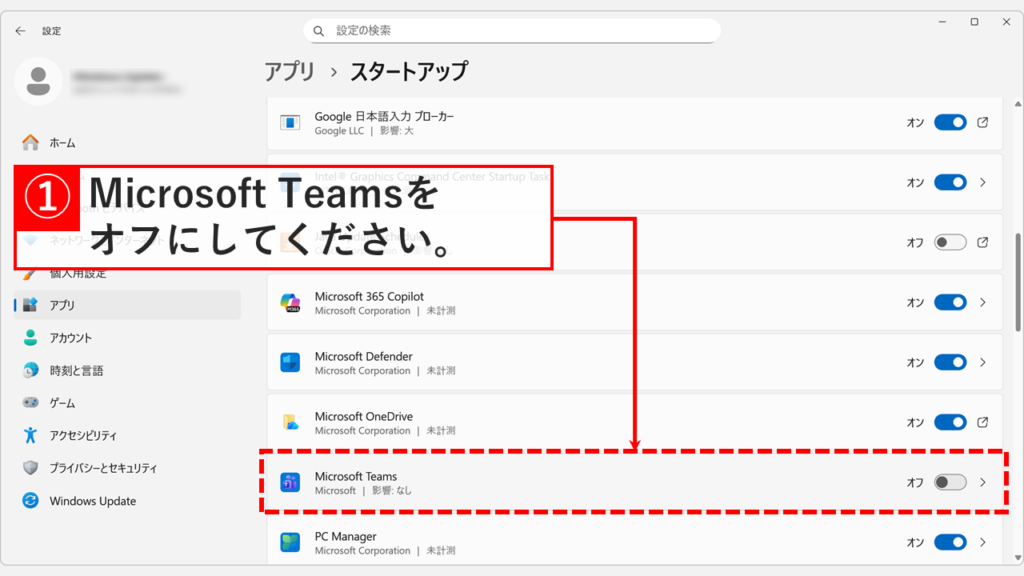Enable the Microsoft Teams startup toggle
The height and width of the screenshot is (576, 1024).
pos(949,483)
